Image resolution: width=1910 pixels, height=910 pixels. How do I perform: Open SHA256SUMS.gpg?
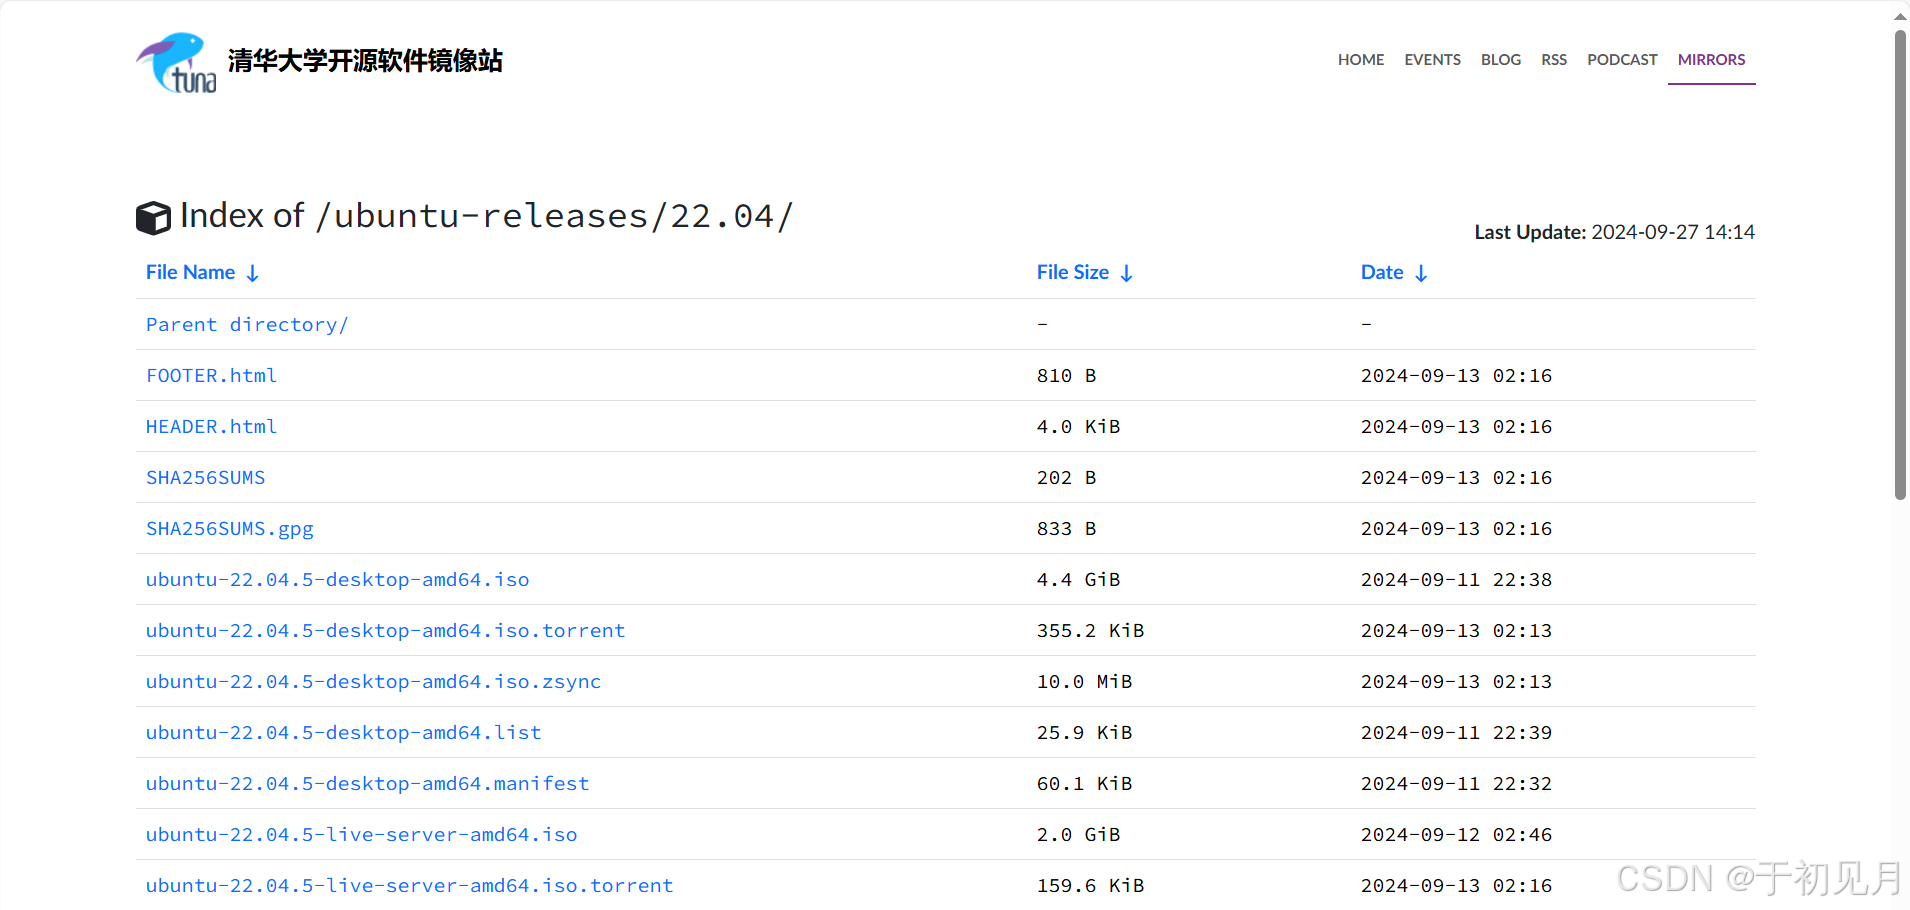[229, 528]
